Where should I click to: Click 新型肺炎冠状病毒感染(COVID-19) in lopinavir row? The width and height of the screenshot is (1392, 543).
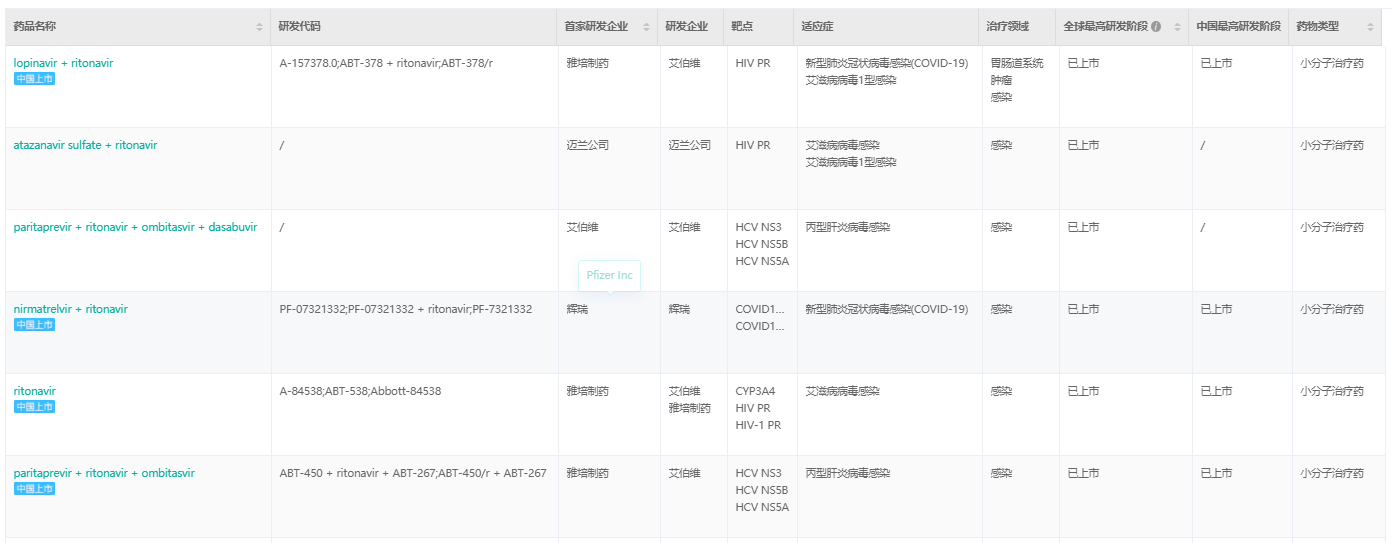[887, 63]
